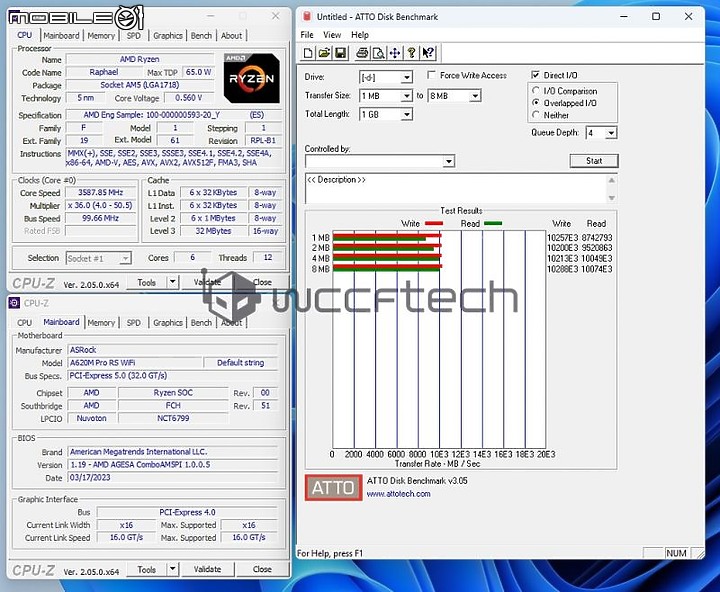The image size is (720, 592).
Task: Click the New file icon in ATTO toolbar
Action: 308,53
